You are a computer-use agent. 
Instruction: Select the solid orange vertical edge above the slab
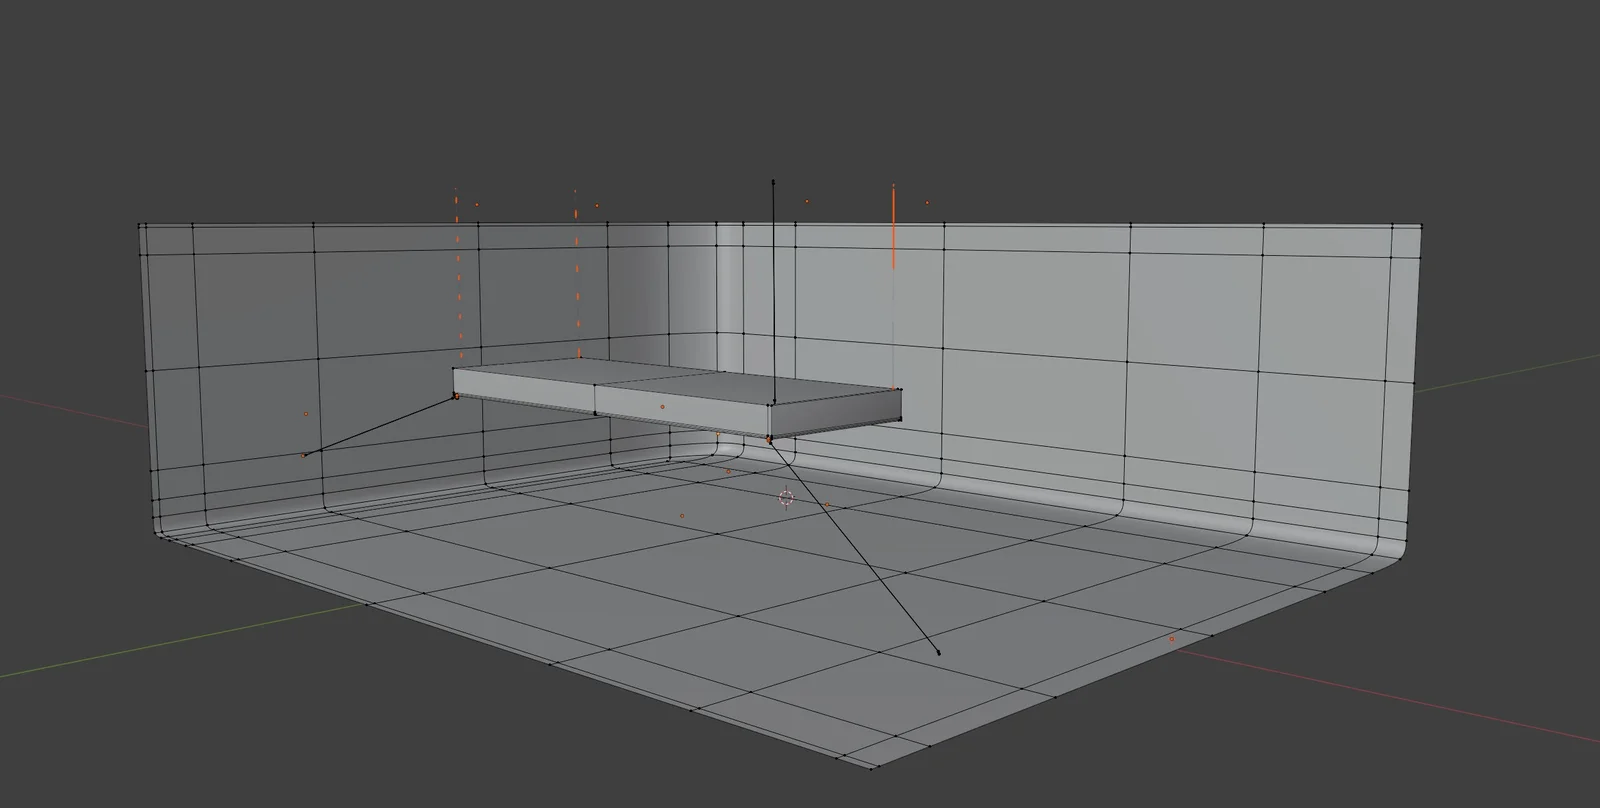click(893, 226)
